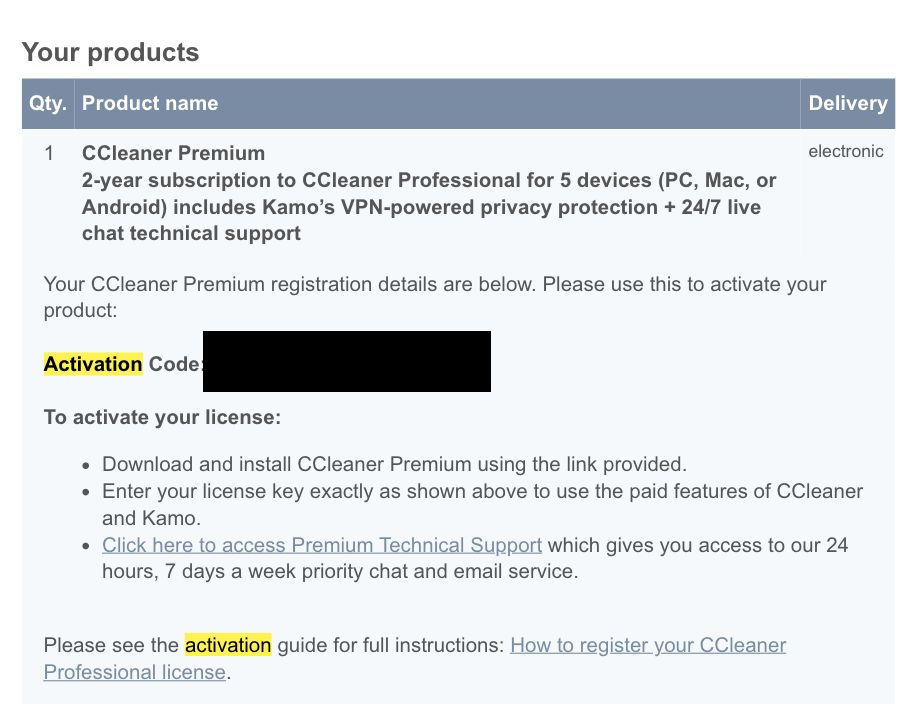This screenshot has width=922, height=704.
Task: Click the bold CCleaner Premium product title
Action: (x=173, y=153)
